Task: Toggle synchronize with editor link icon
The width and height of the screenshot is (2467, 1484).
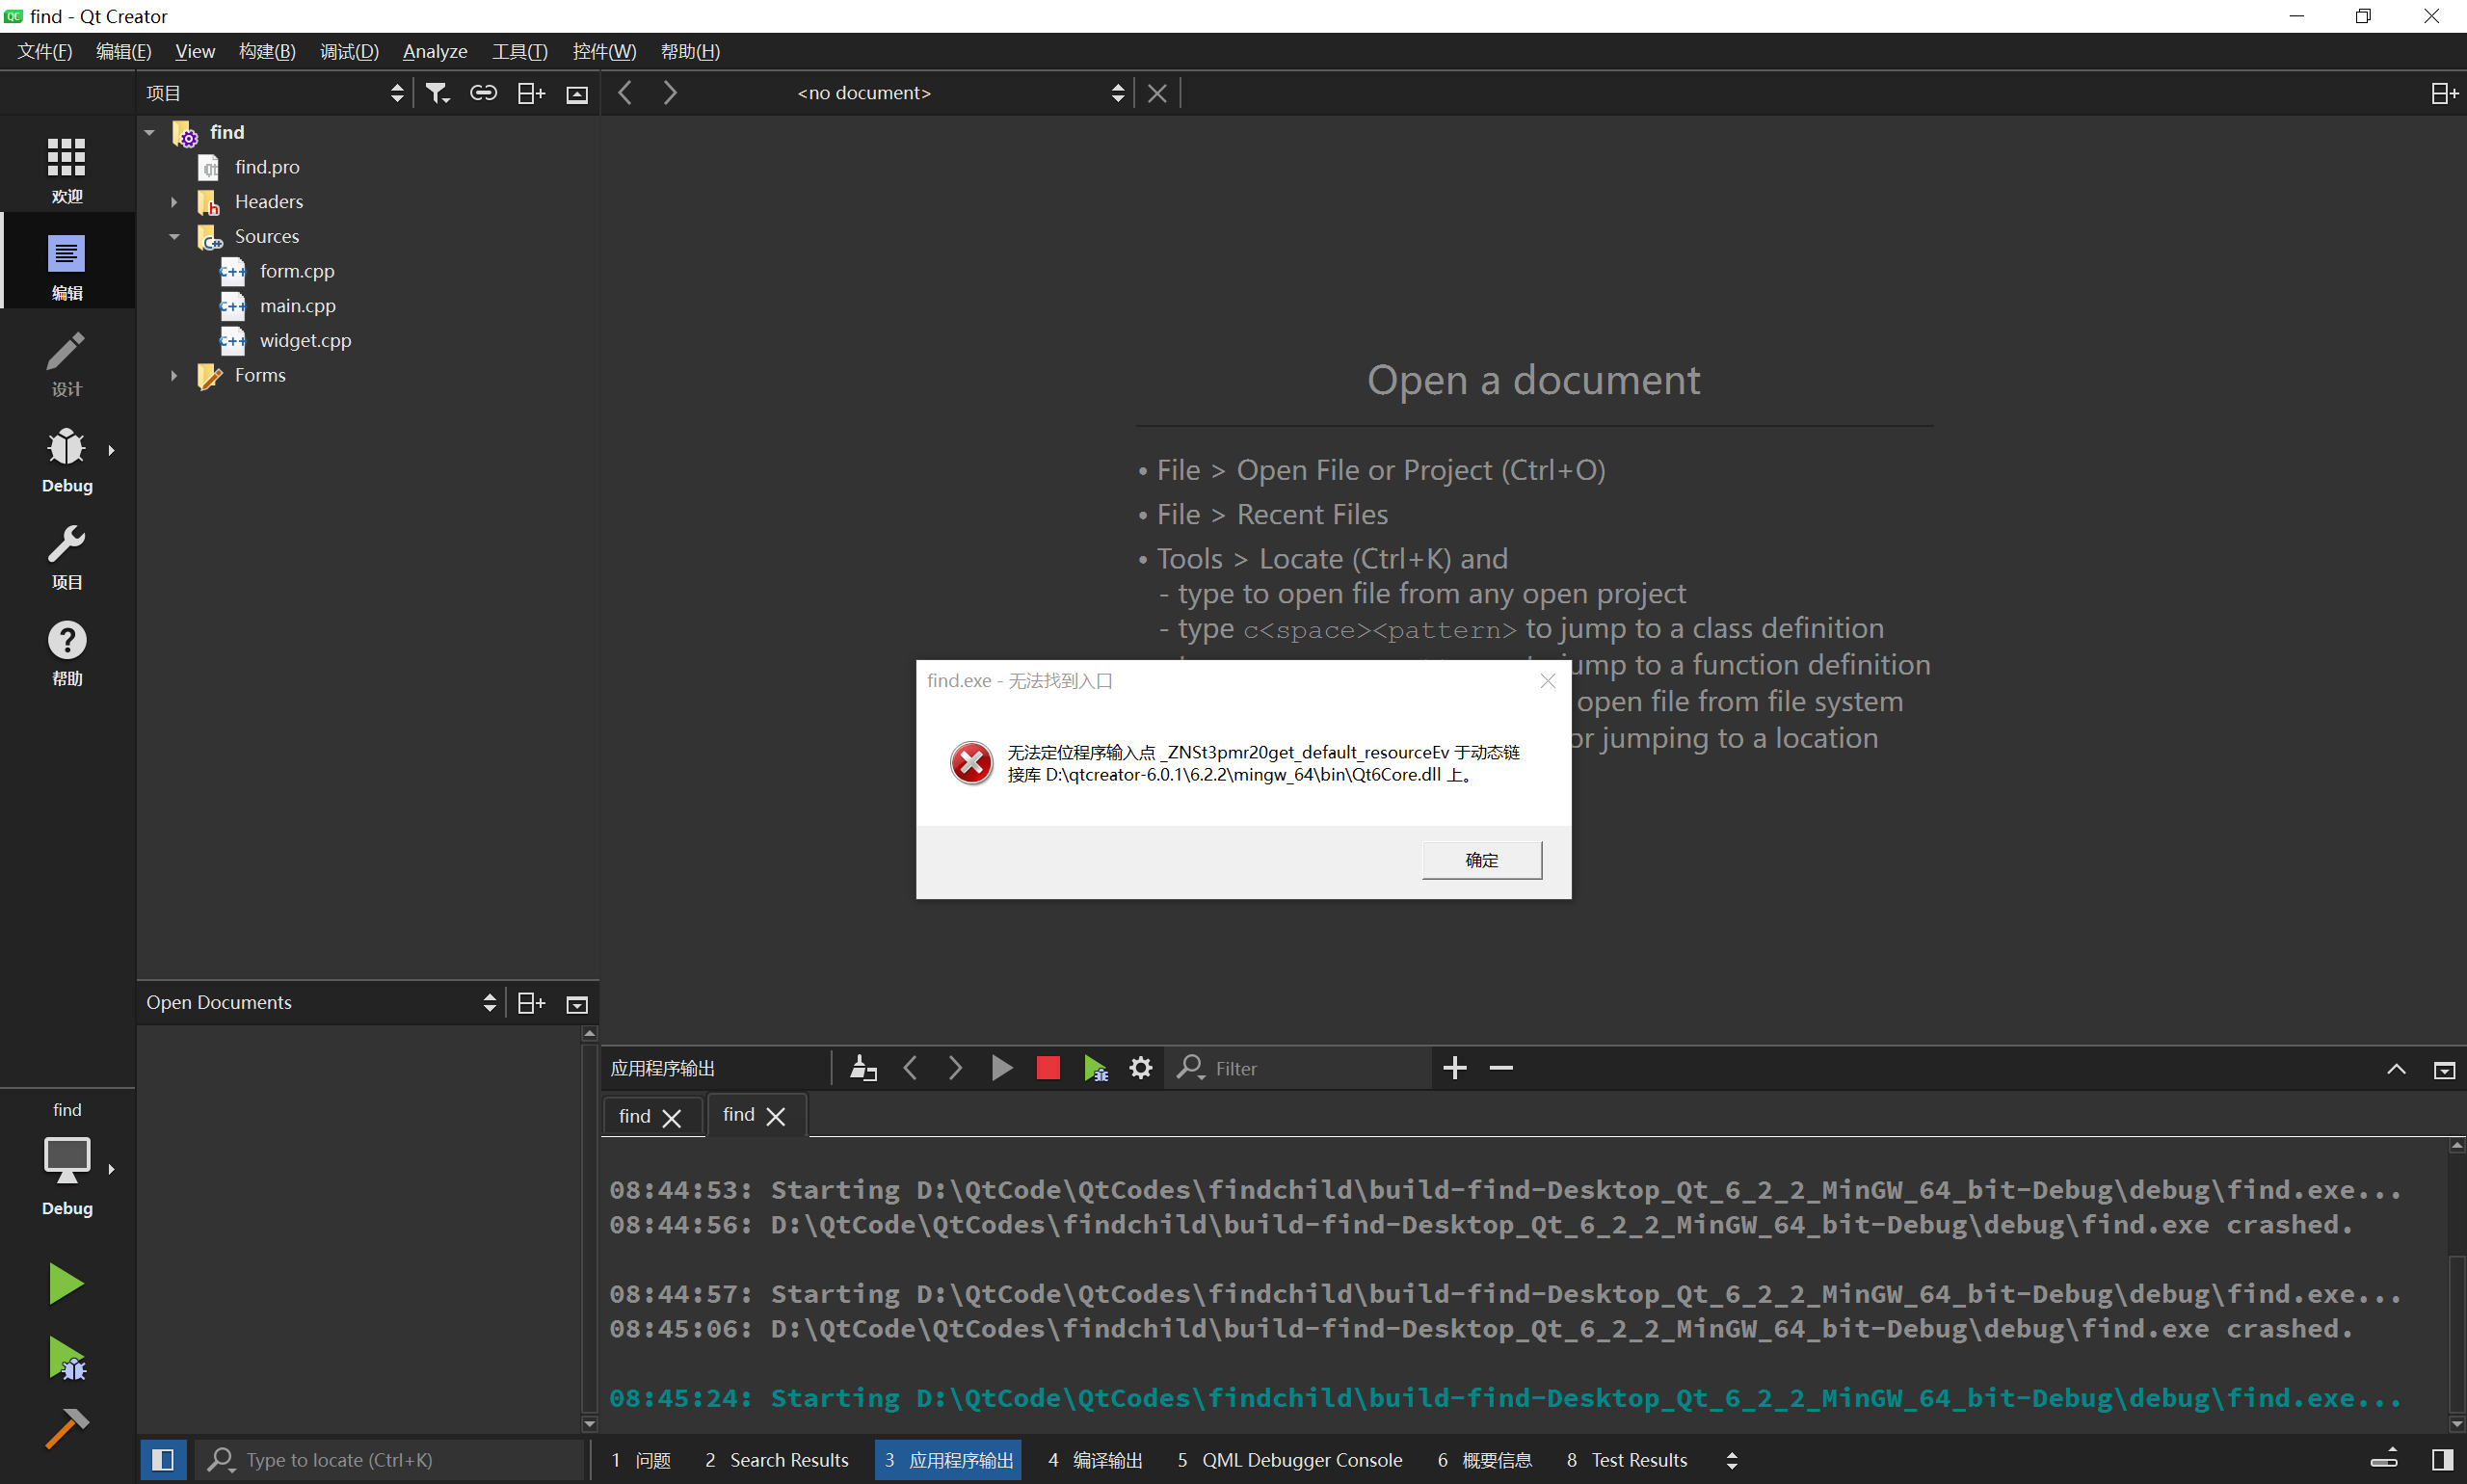Action: tap(483, 93)
